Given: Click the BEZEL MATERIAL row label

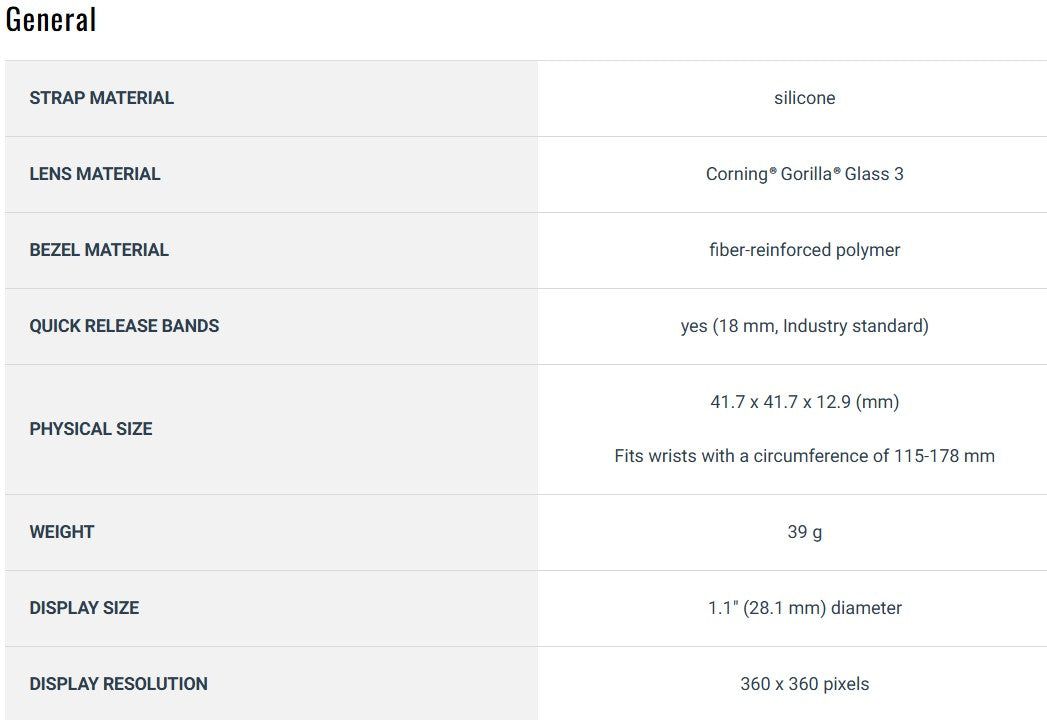Looking at the screenshot, I should pos(99,250).
